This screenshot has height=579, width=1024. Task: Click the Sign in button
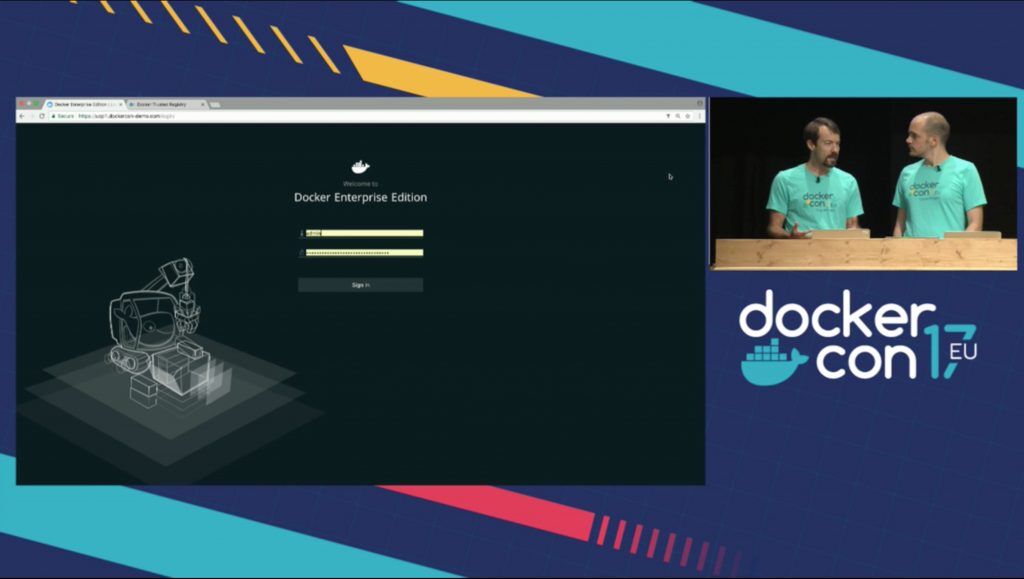pyautogui.click(x=360, y=285)
